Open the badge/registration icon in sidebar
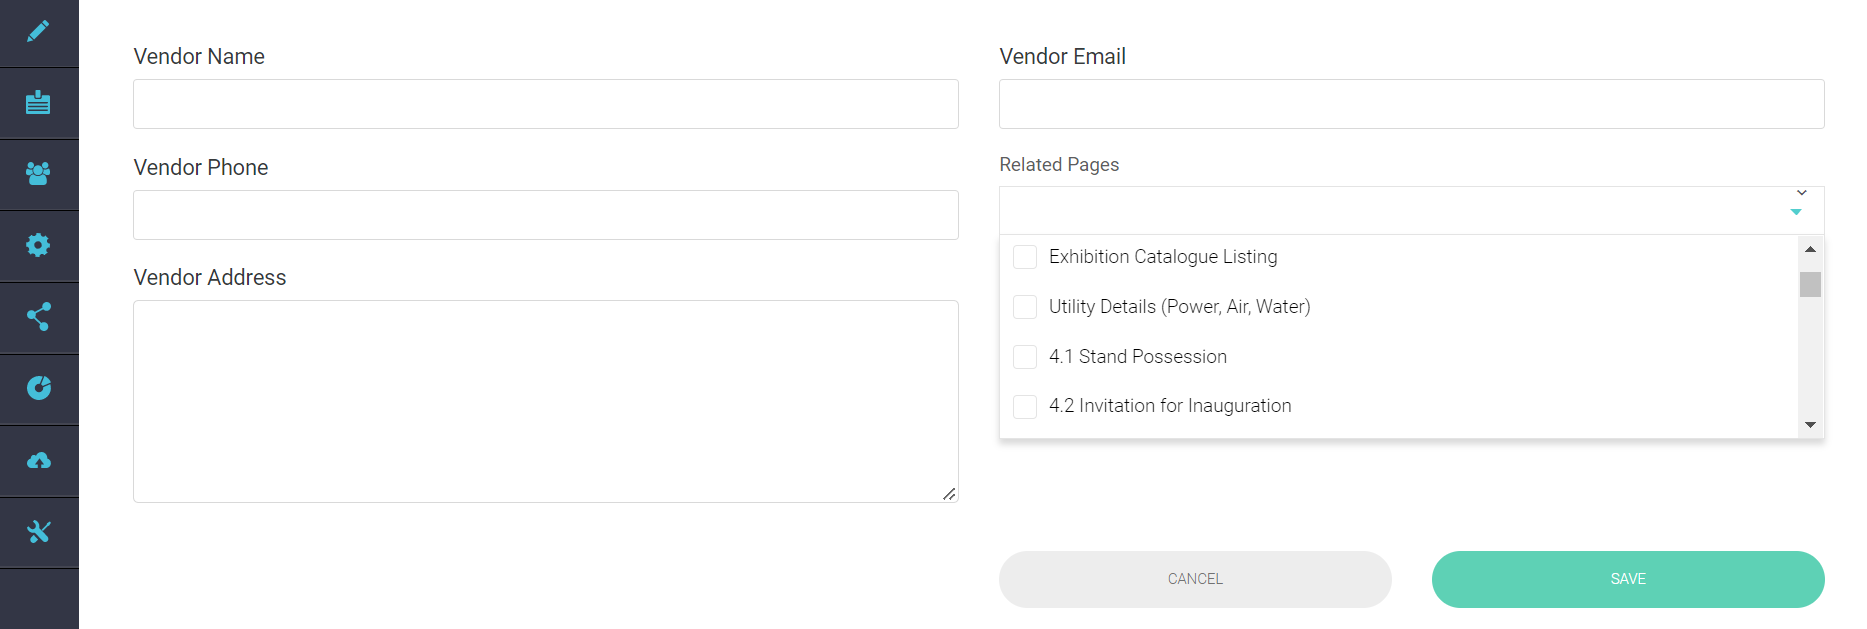 pos(38,103)
